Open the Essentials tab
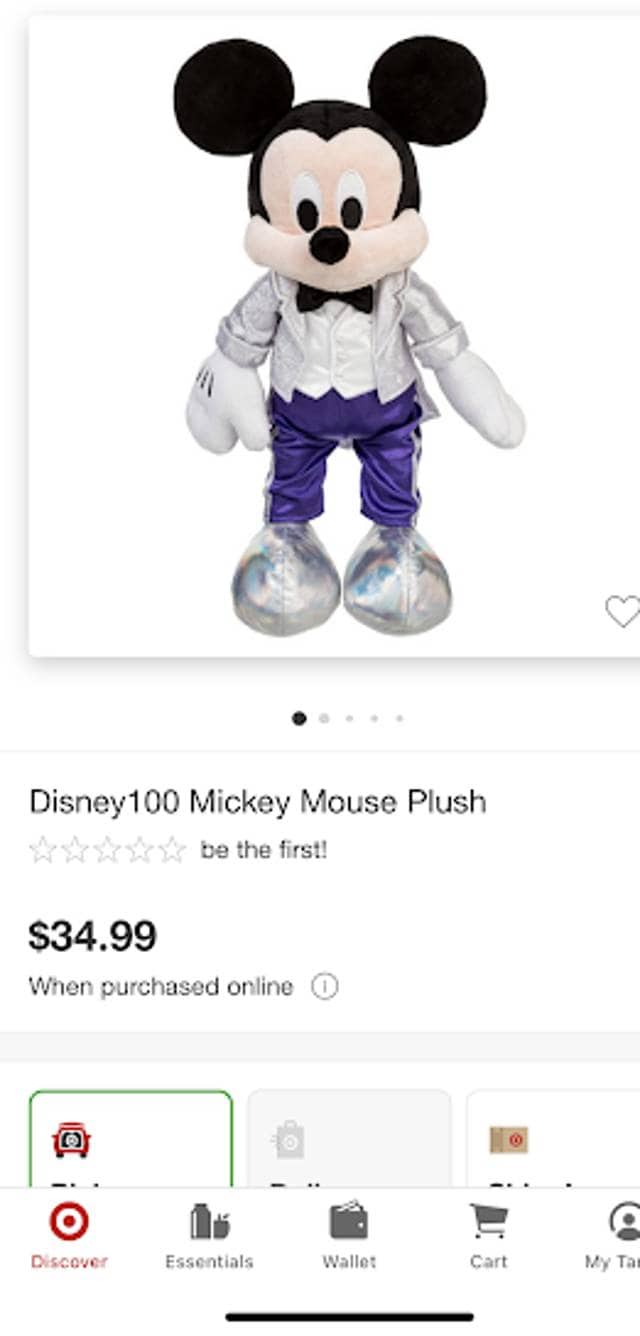The image size is (640, 1336). [x=209, y=1236]
